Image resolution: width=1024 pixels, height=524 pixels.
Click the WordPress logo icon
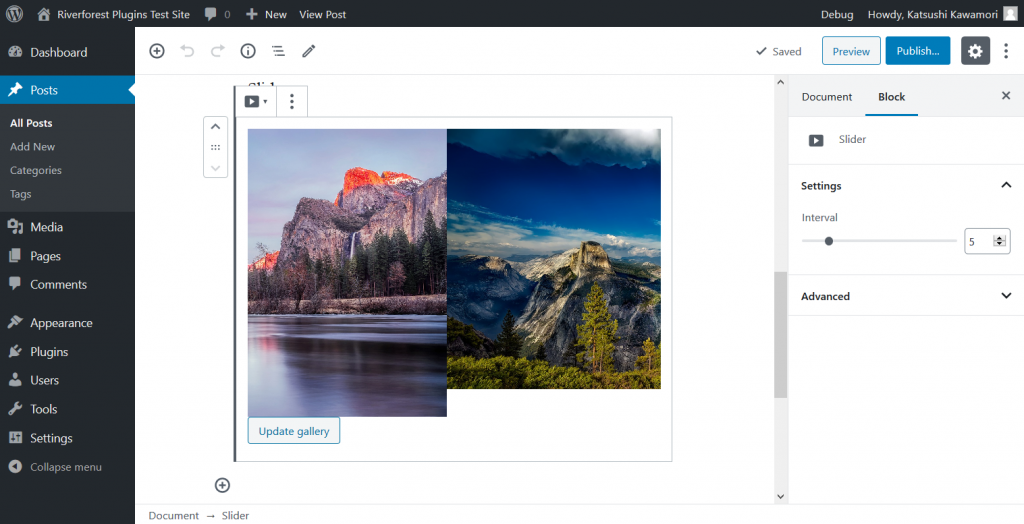(14, 14)
